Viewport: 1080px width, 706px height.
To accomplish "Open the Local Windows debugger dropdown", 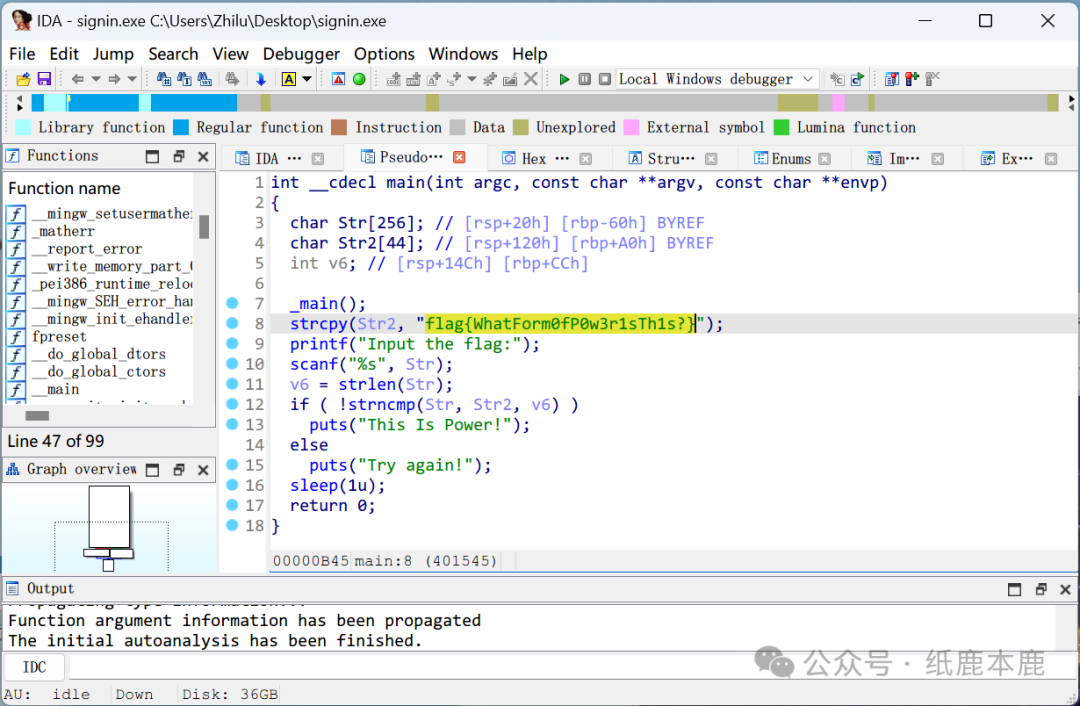I will click(x=808, y=79).
